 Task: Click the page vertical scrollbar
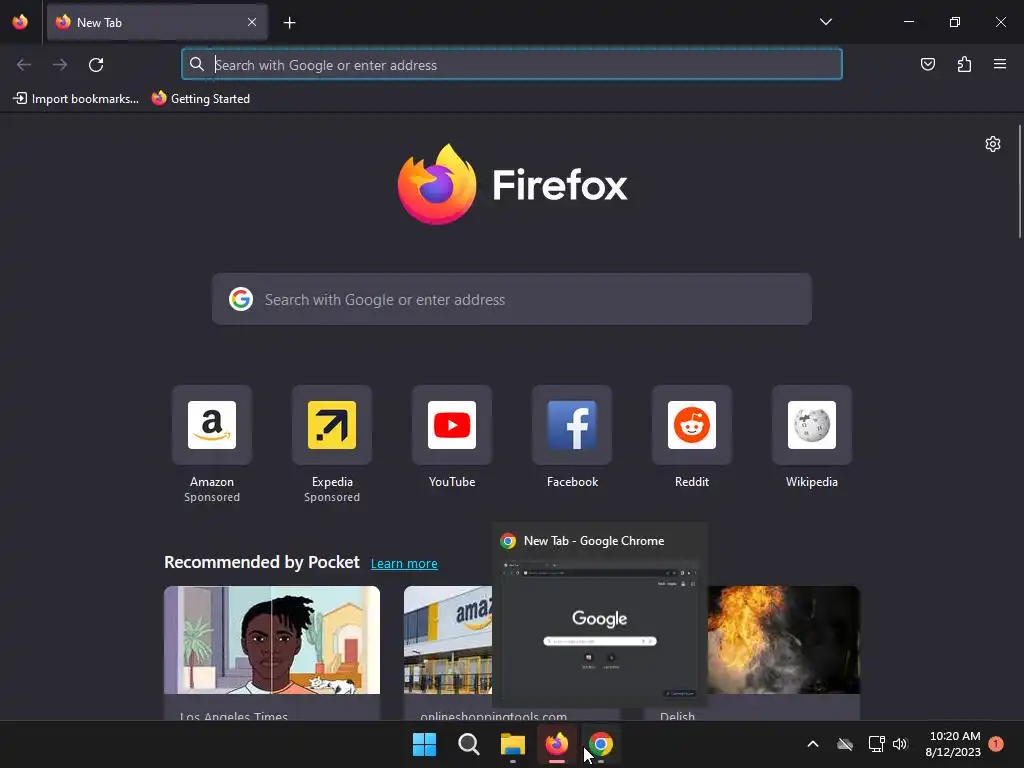1019,182
